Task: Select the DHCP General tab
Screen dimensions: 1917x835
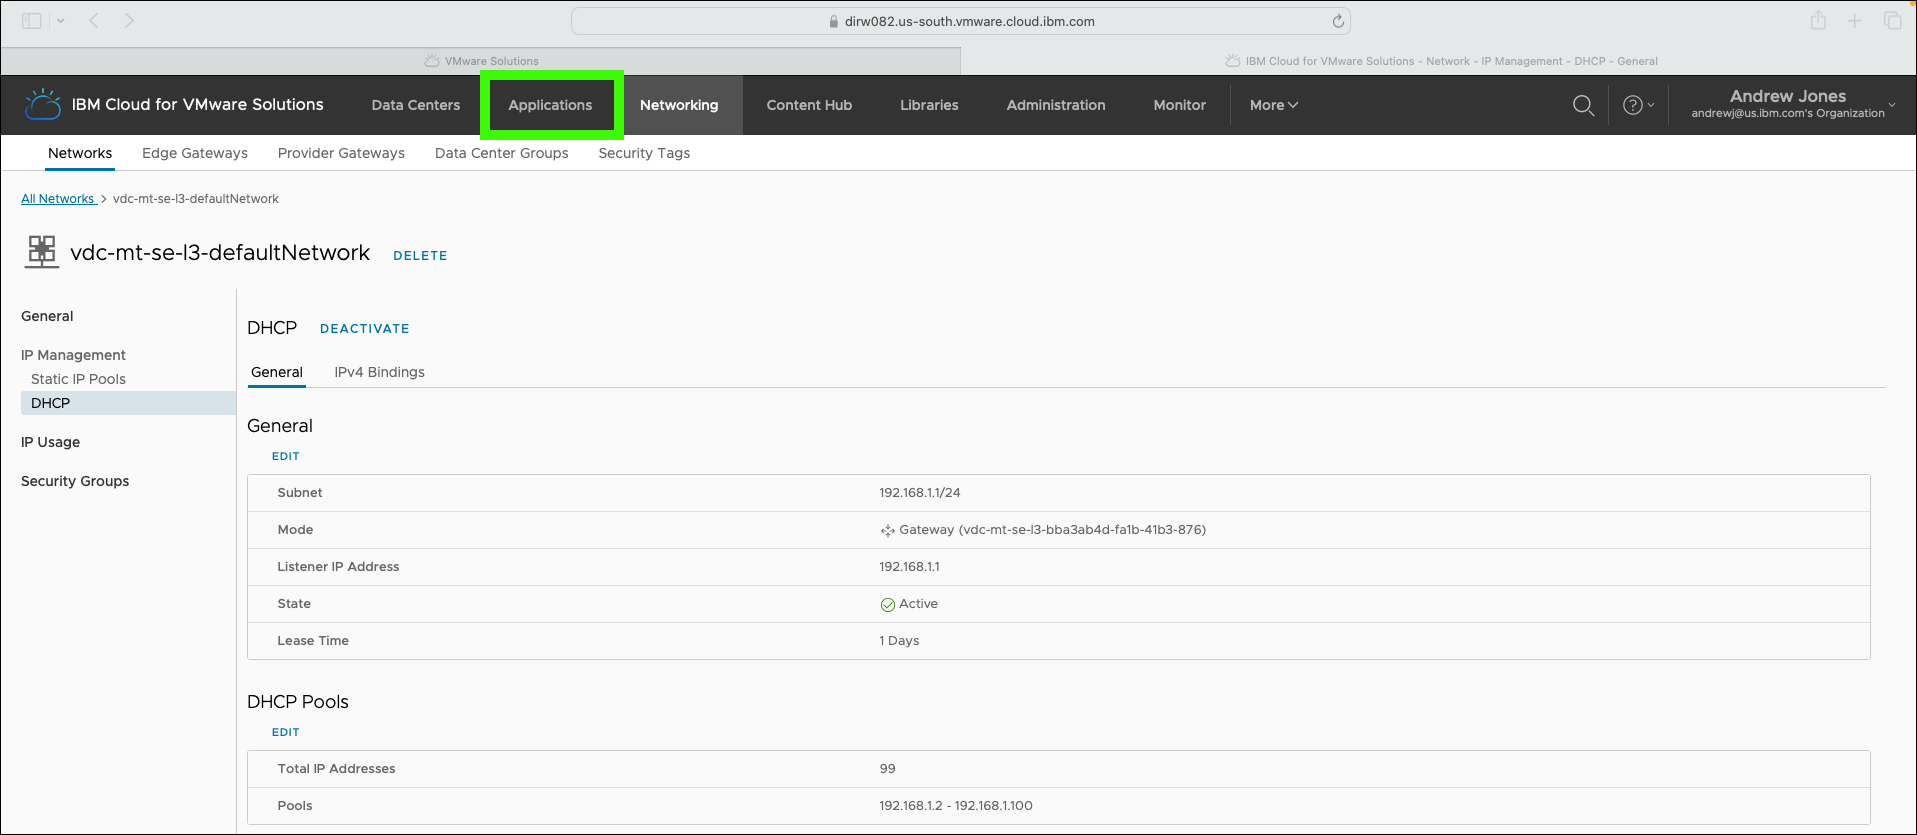Action: tap(277, 372)
